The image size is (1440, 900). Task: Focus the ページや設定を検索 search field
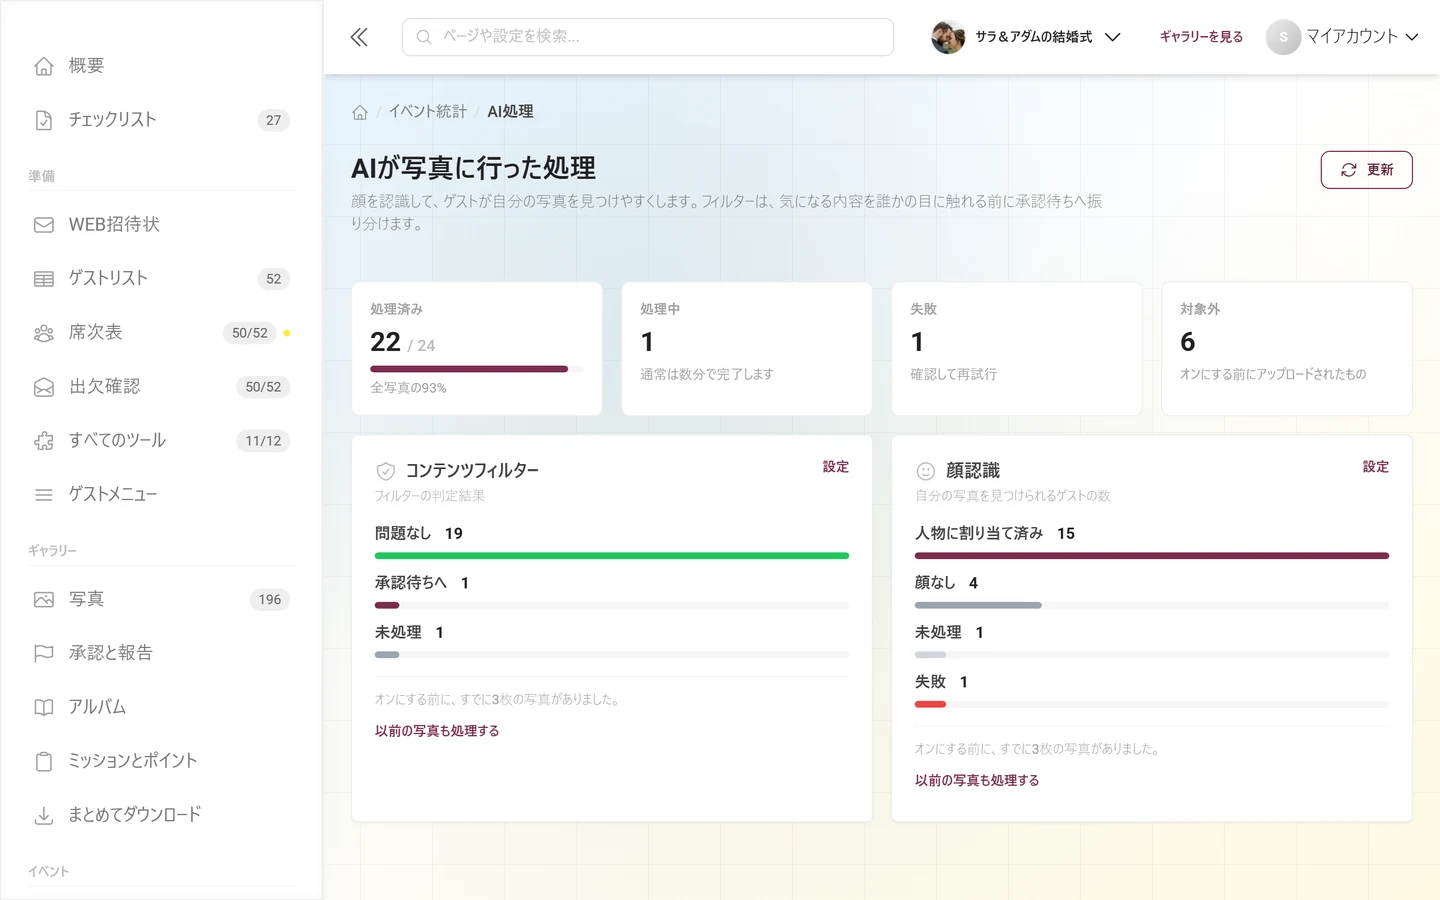click(648, 37)
